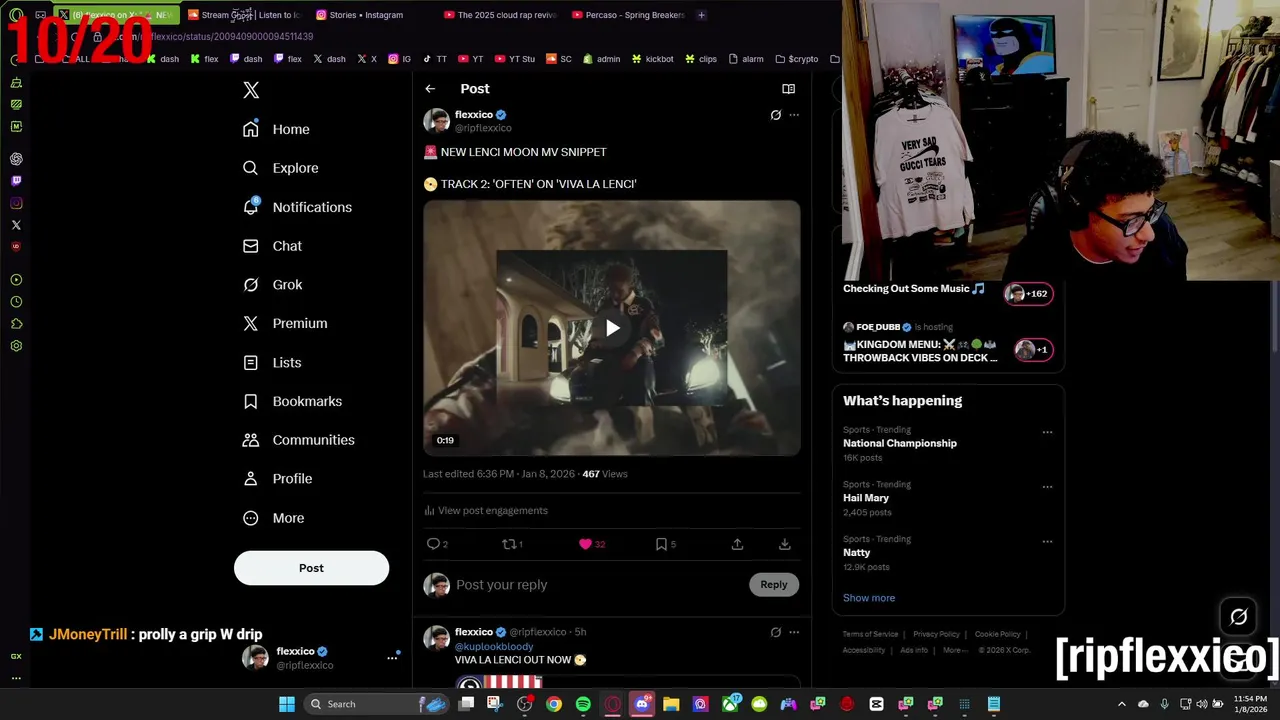
Task: Switch to Percaso - Spring Breakers tab
Action: (627, 15)
